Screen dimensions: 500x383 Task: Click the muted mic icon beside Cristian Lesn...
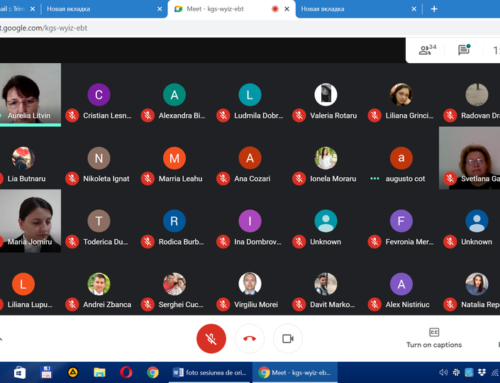click(72, 116)
